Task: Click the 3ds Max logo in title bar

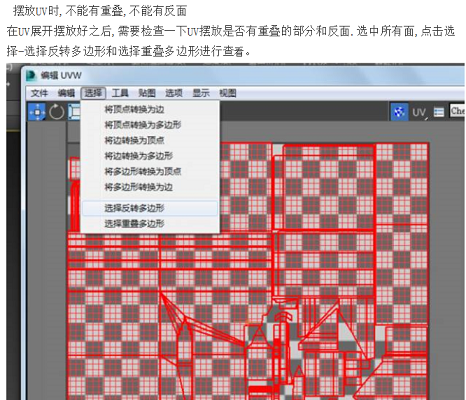Action: pyautogui.click(x=31, y=75)
